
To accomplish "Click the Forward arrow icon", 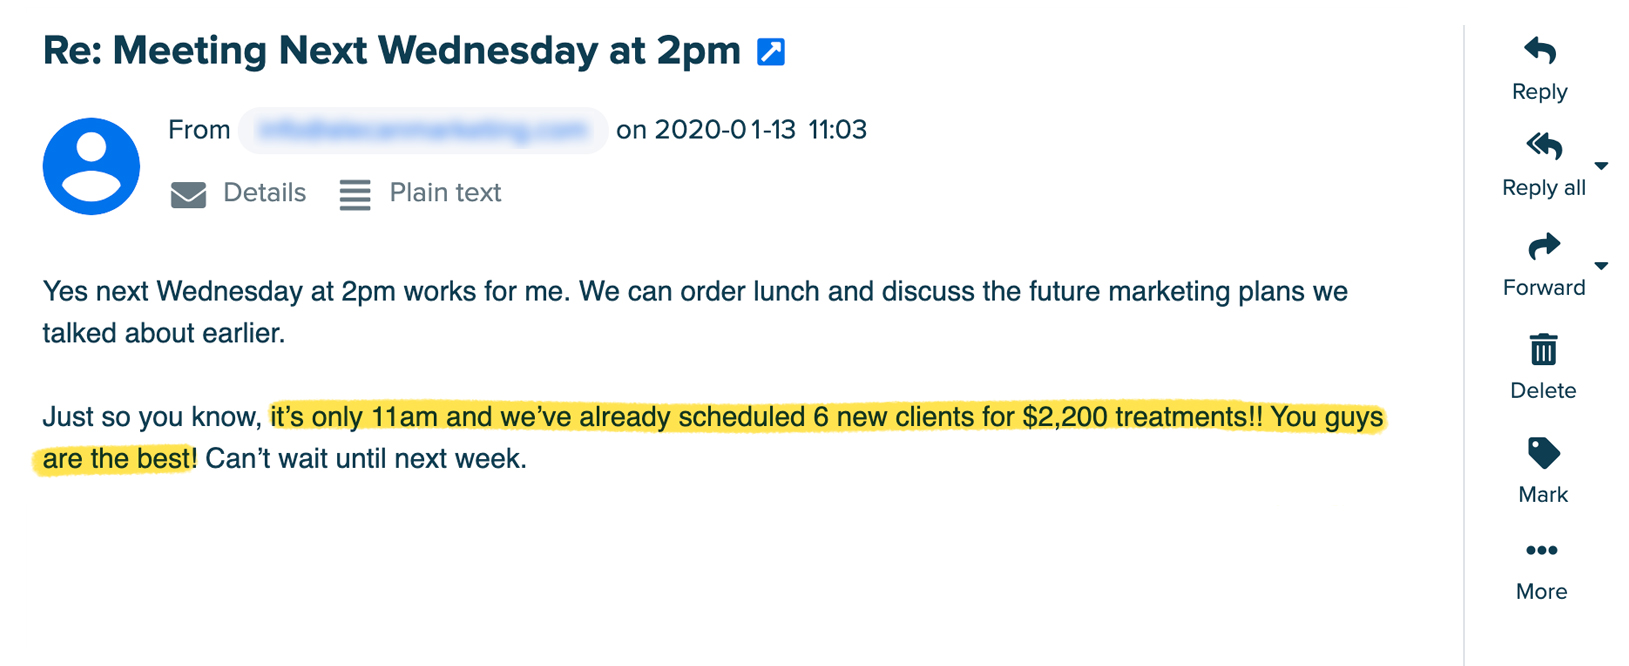I will (1544, 246).
